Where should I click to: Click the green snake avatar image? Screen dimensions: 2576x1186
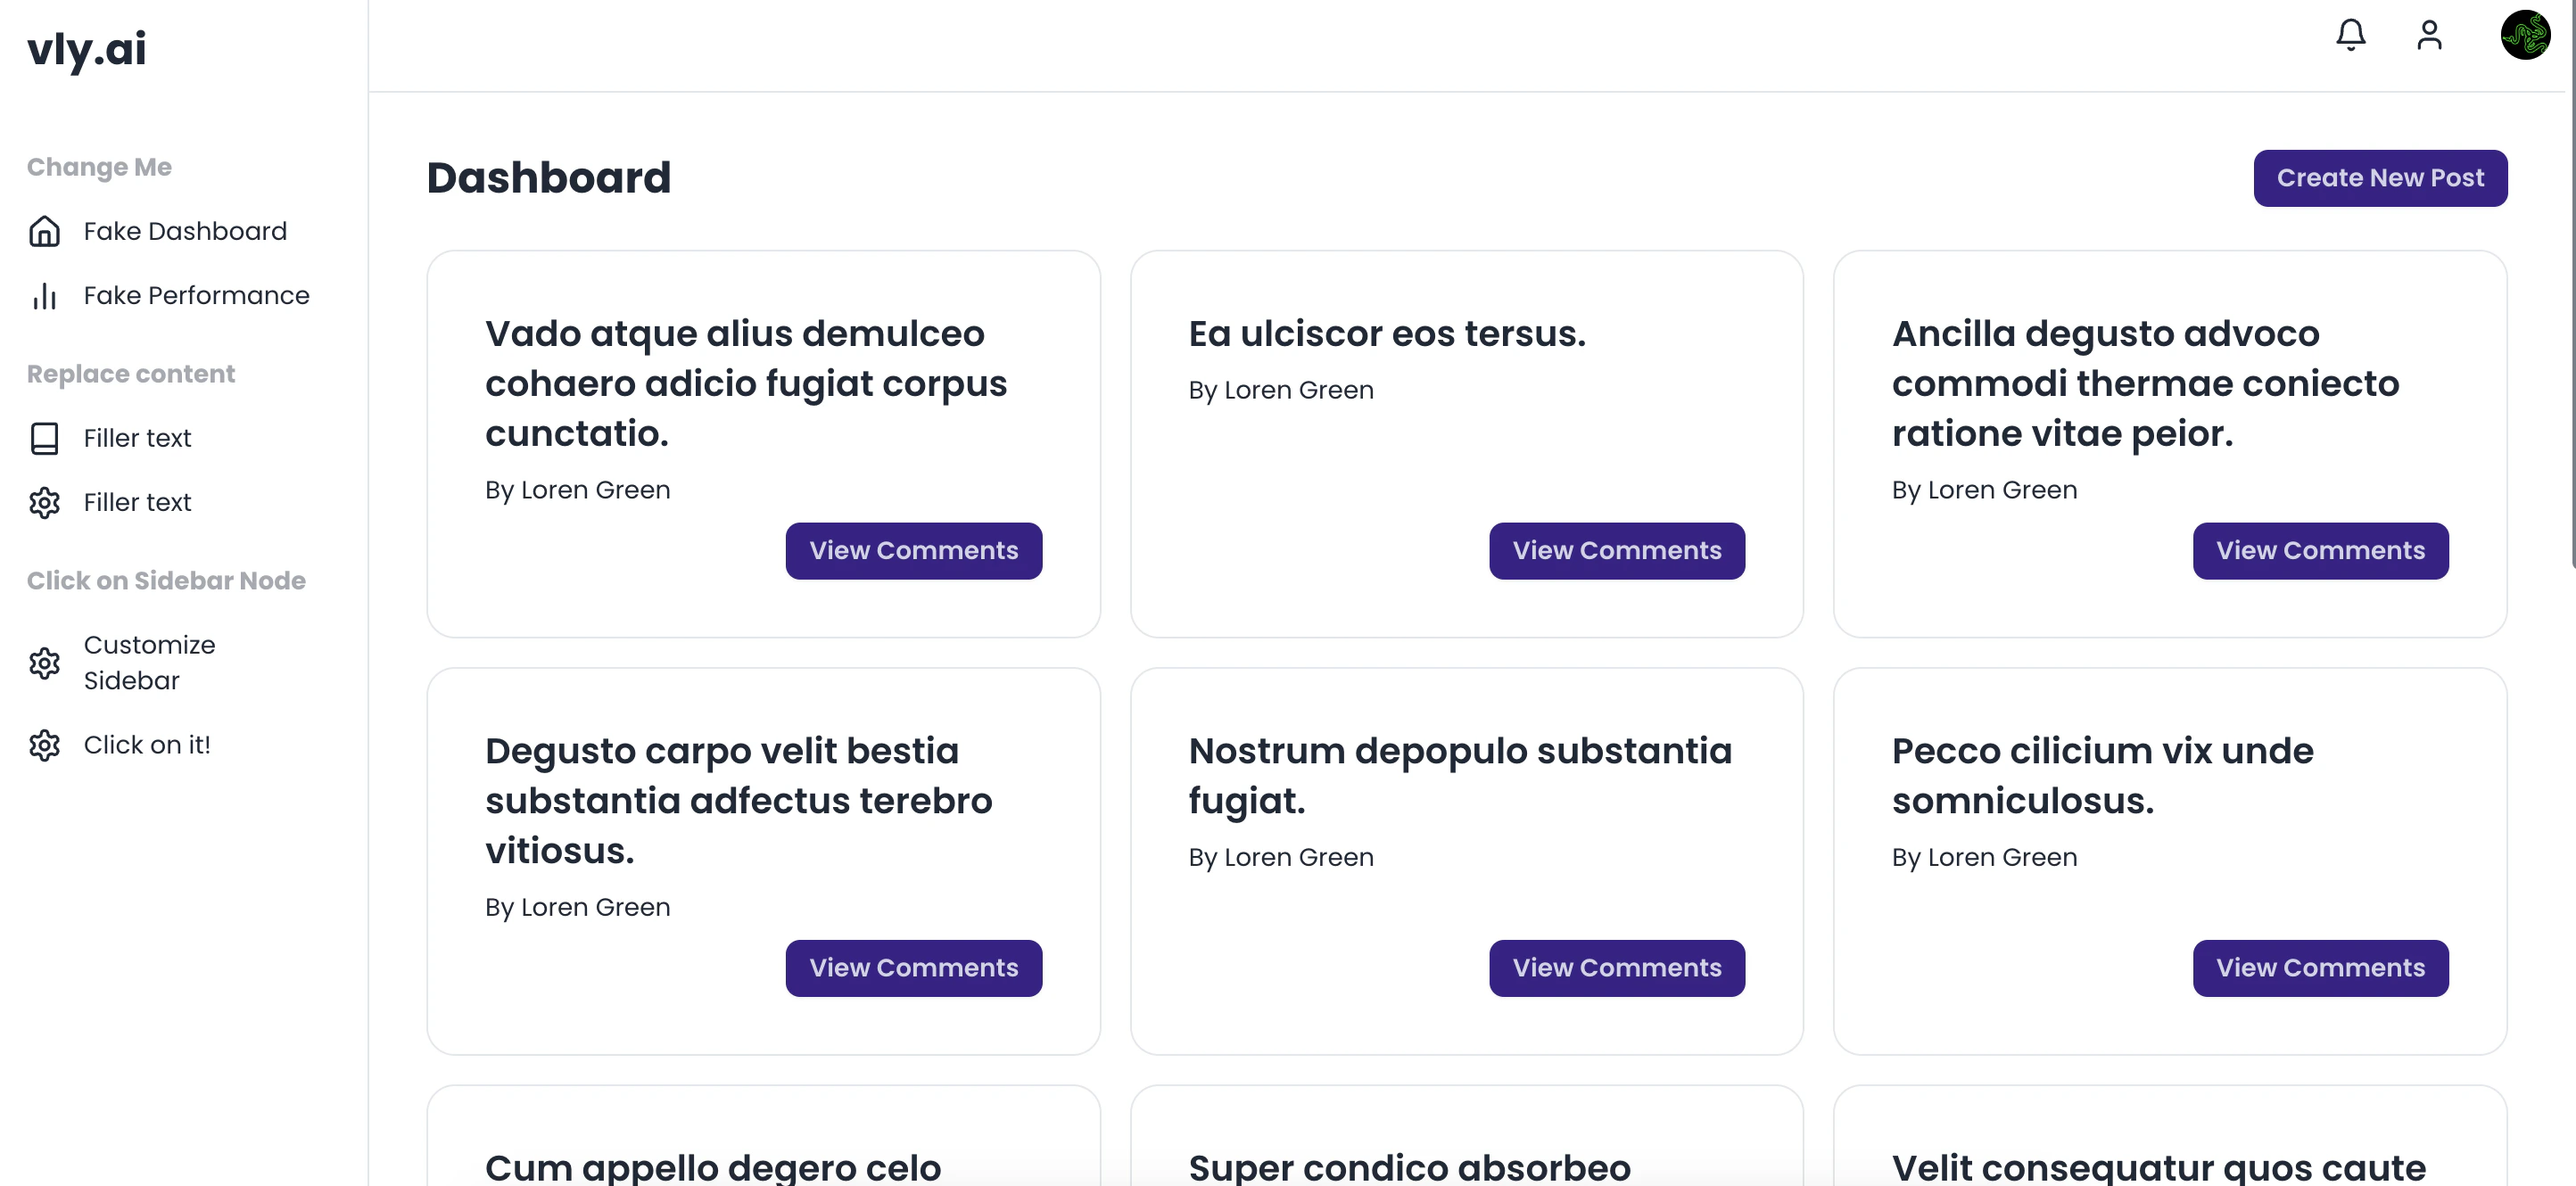tap(2524, 35)
